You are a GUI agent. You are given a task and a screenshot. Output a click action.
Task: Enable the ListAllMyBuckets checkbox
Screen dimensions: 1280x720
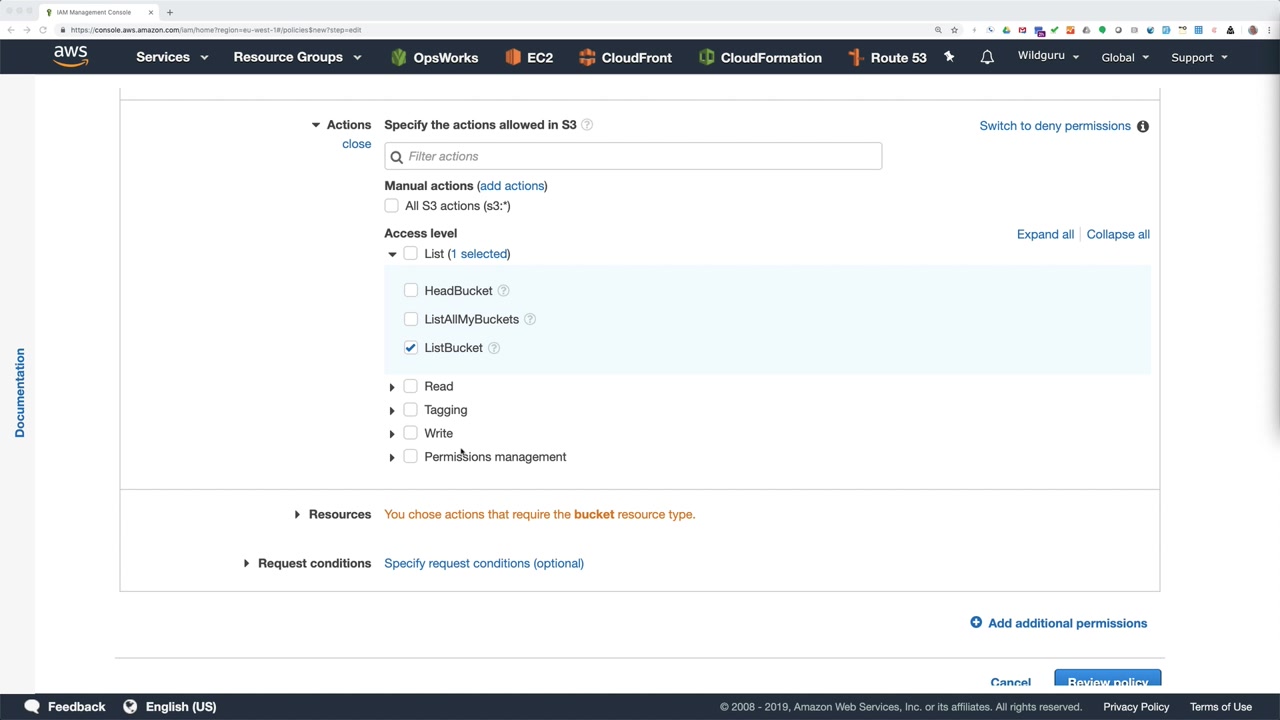point(411,319)
